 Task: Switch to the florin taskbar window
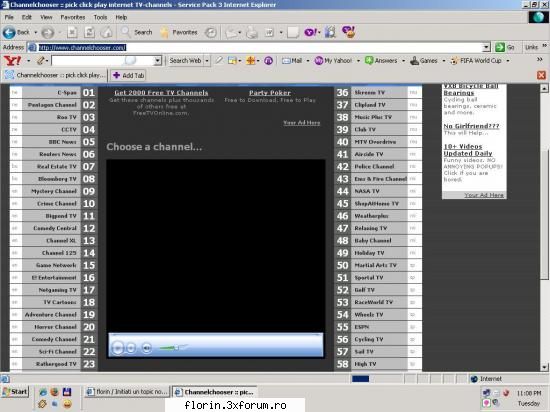coord(128,392)
